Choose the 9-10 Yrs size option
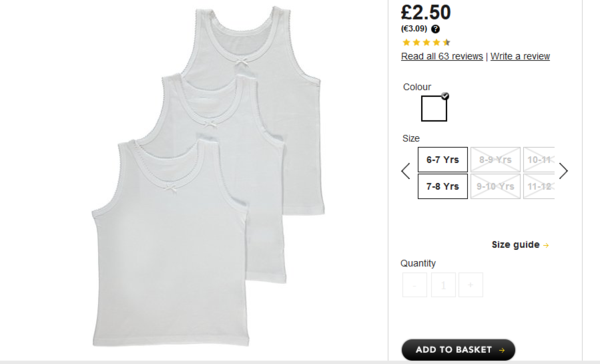The image size is (600, 364). pyautogui.click(x=495, y=186)
